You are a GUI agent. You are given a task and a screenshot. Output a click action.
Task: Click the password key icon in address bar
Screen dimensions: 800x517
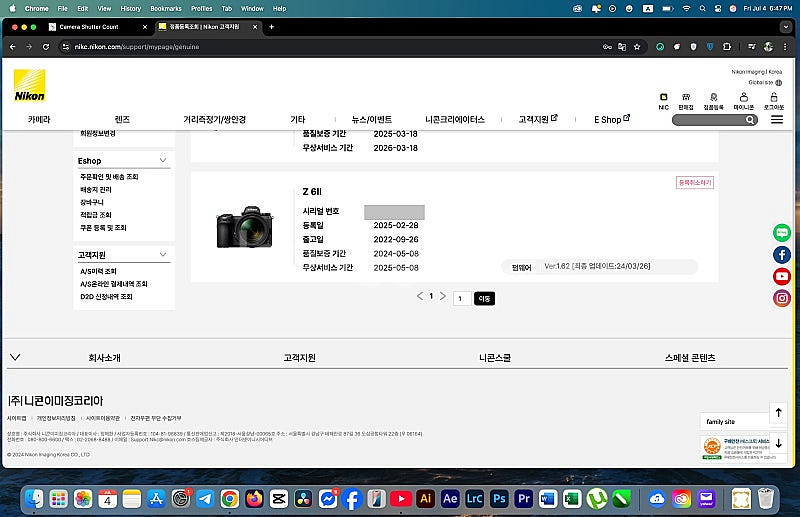tap(607, 47)
